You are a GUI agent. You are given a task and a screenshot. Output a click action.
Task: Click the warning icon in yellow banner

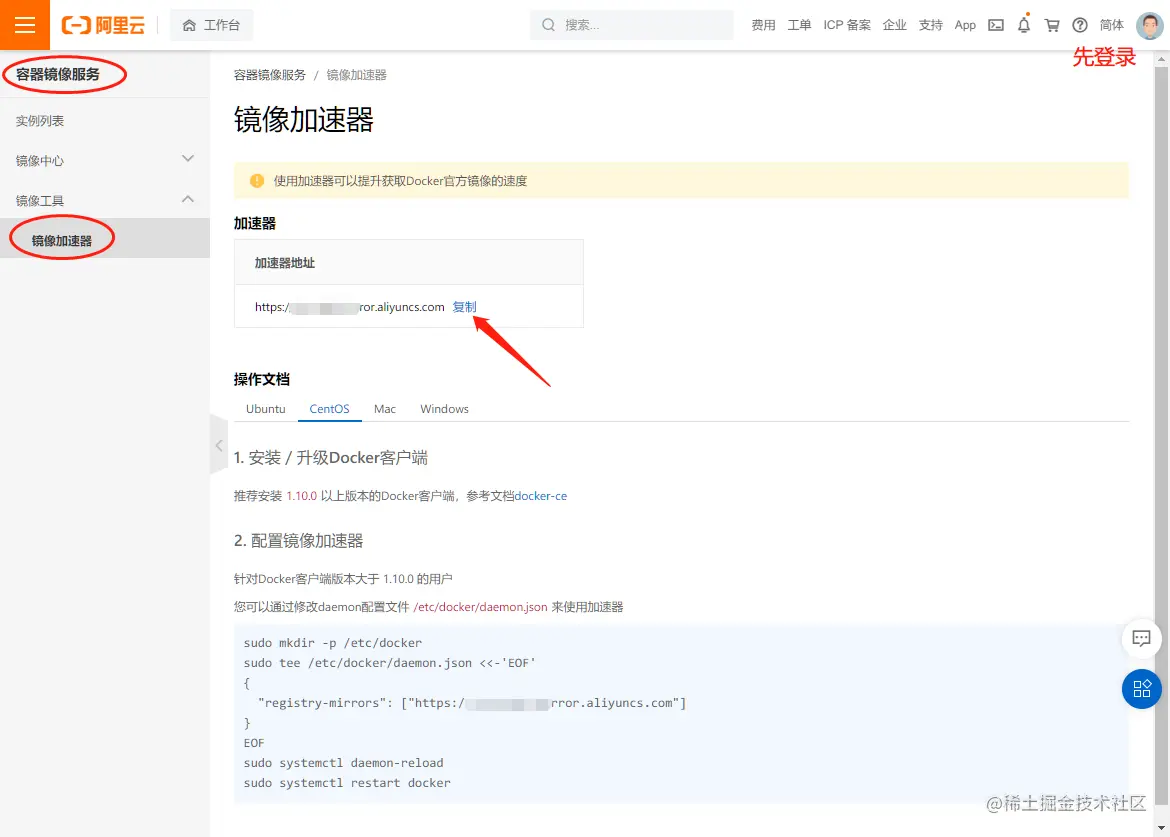point(257,181)
